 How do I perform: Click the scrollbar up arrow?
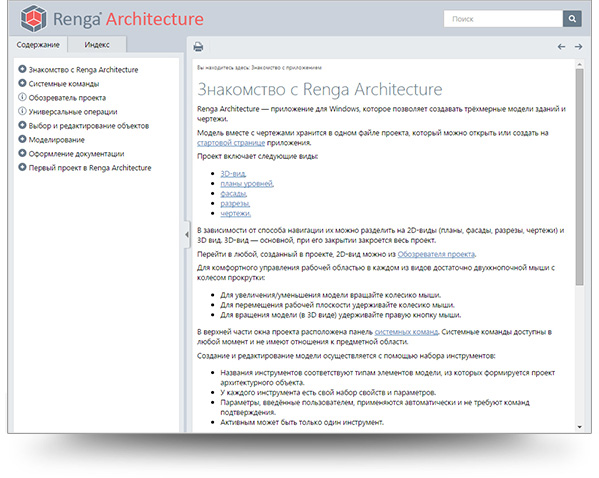coord(580,64)
